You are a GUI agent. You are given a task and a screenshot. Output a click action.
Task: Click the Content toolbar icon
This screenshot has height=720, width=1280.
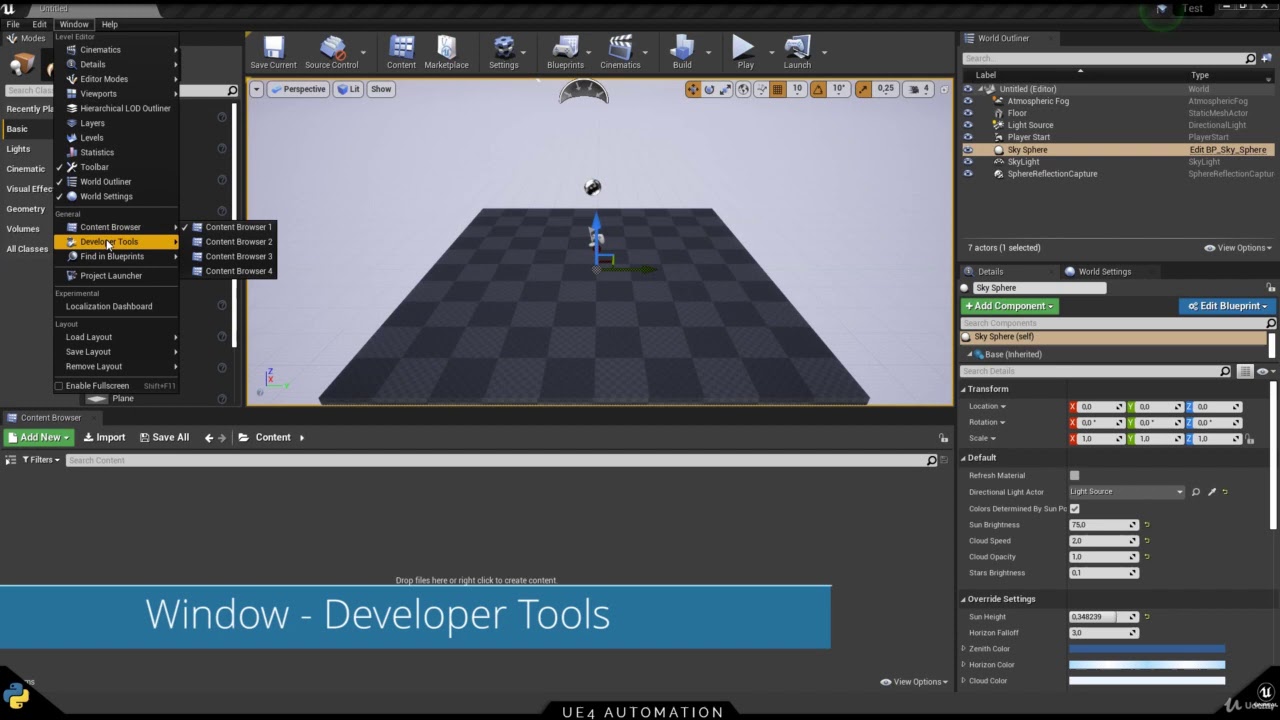[401, 52]
